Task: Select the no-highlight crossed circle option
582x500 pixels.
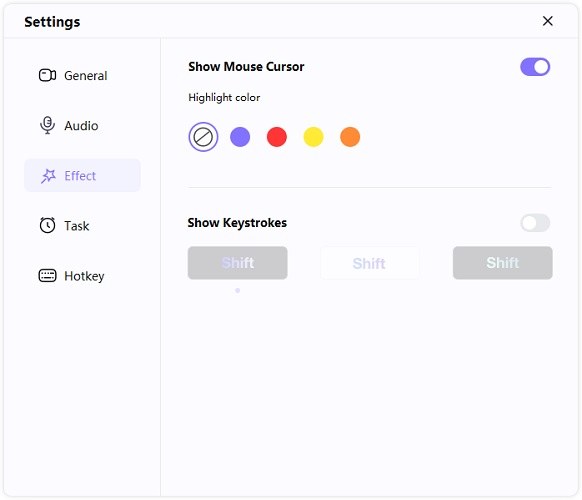Action: click(203, 137)
